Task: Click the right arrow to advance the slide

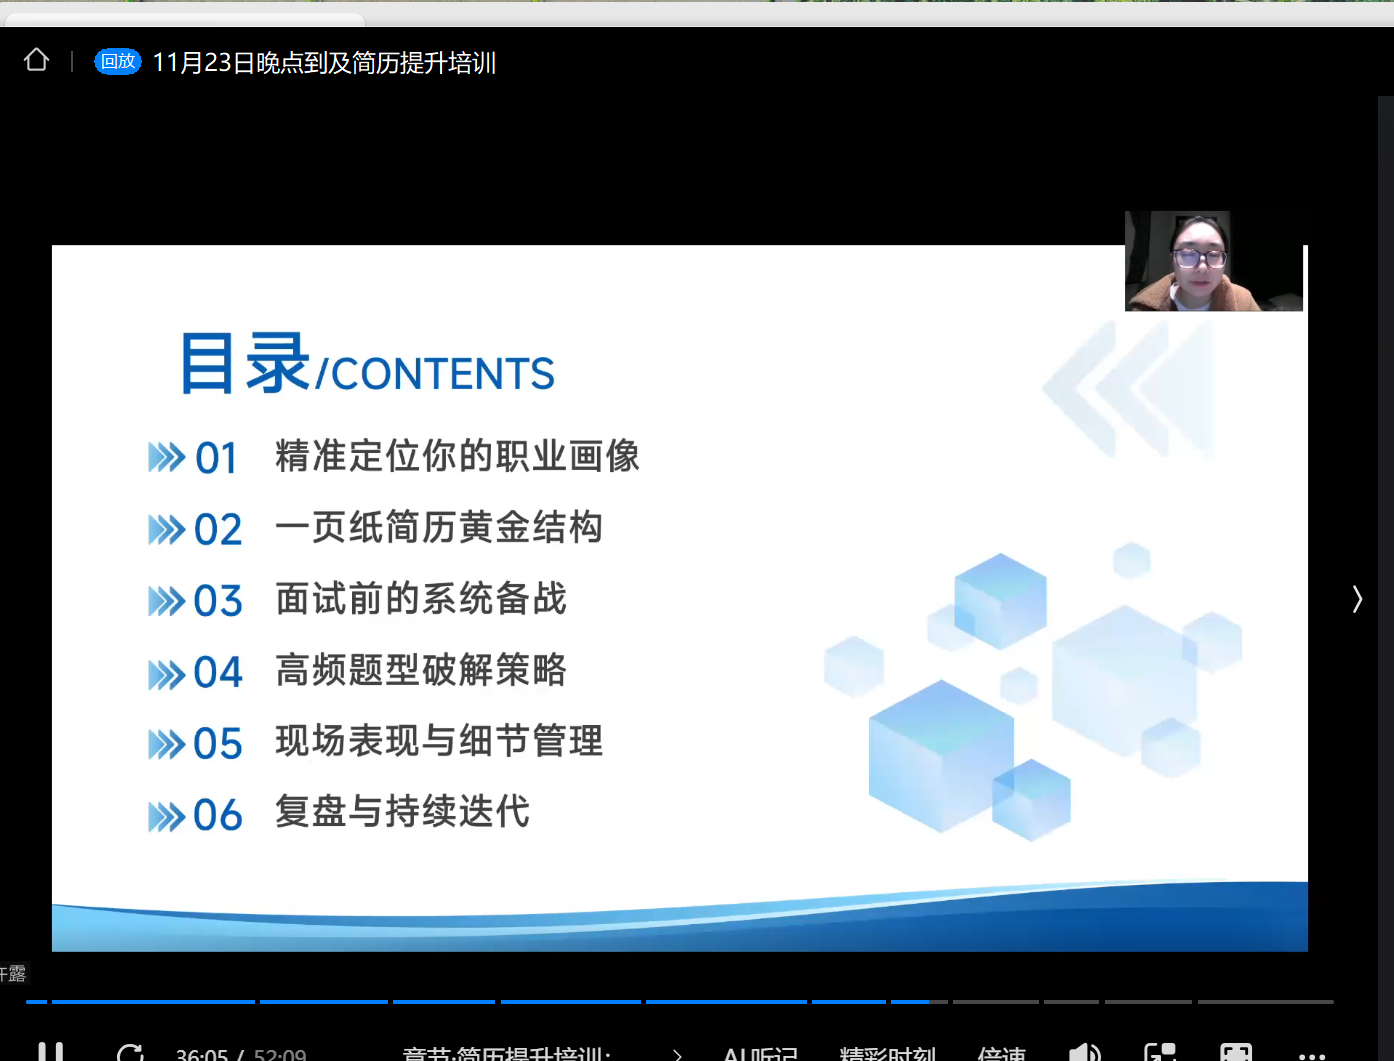Action: (x=1356, y=598)
